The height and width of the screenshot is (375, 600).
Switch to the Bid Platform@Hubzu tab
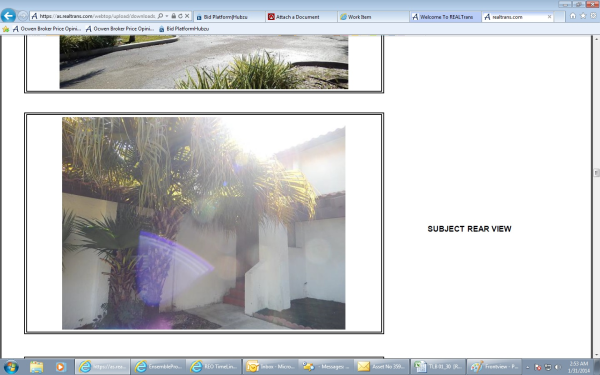pyautogui.click(x=229, y=17)
